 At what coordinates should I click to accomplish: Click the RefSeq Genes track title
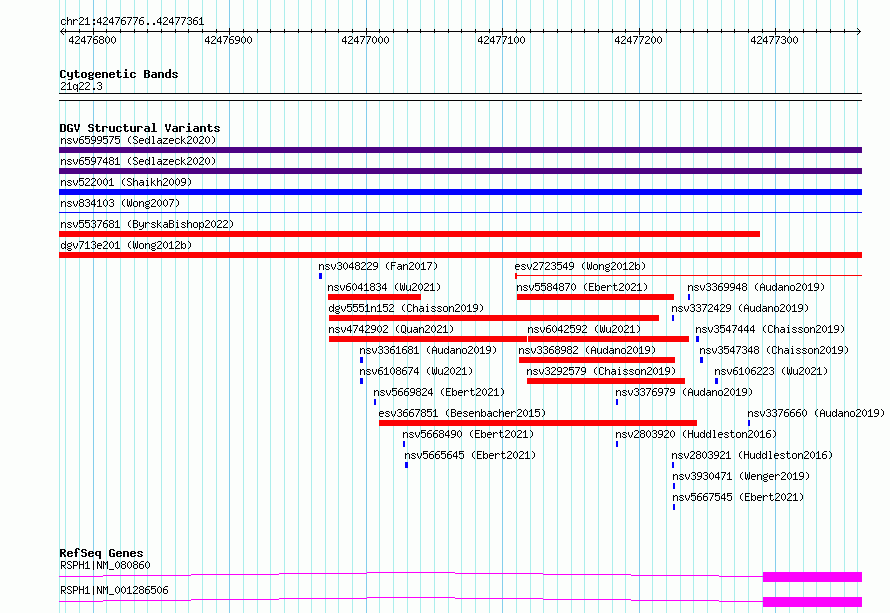pos(101,553)
